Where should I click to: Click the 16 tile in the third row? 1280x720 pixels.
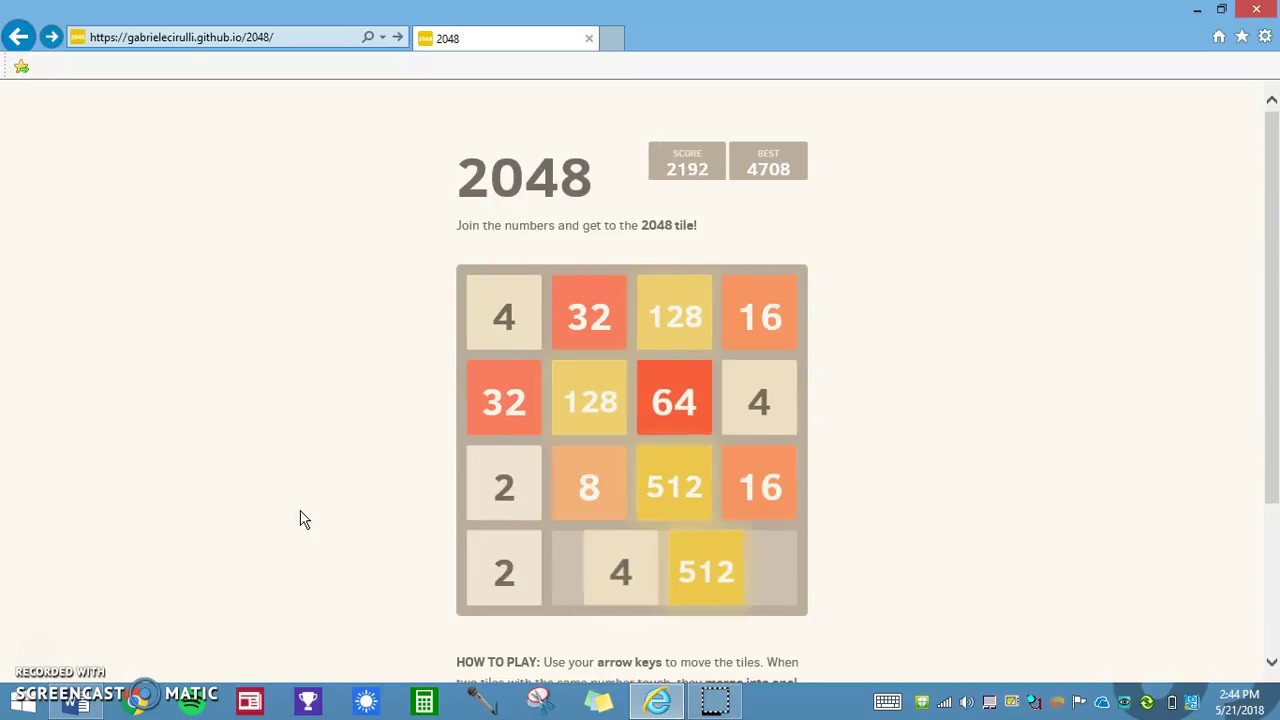759,483
